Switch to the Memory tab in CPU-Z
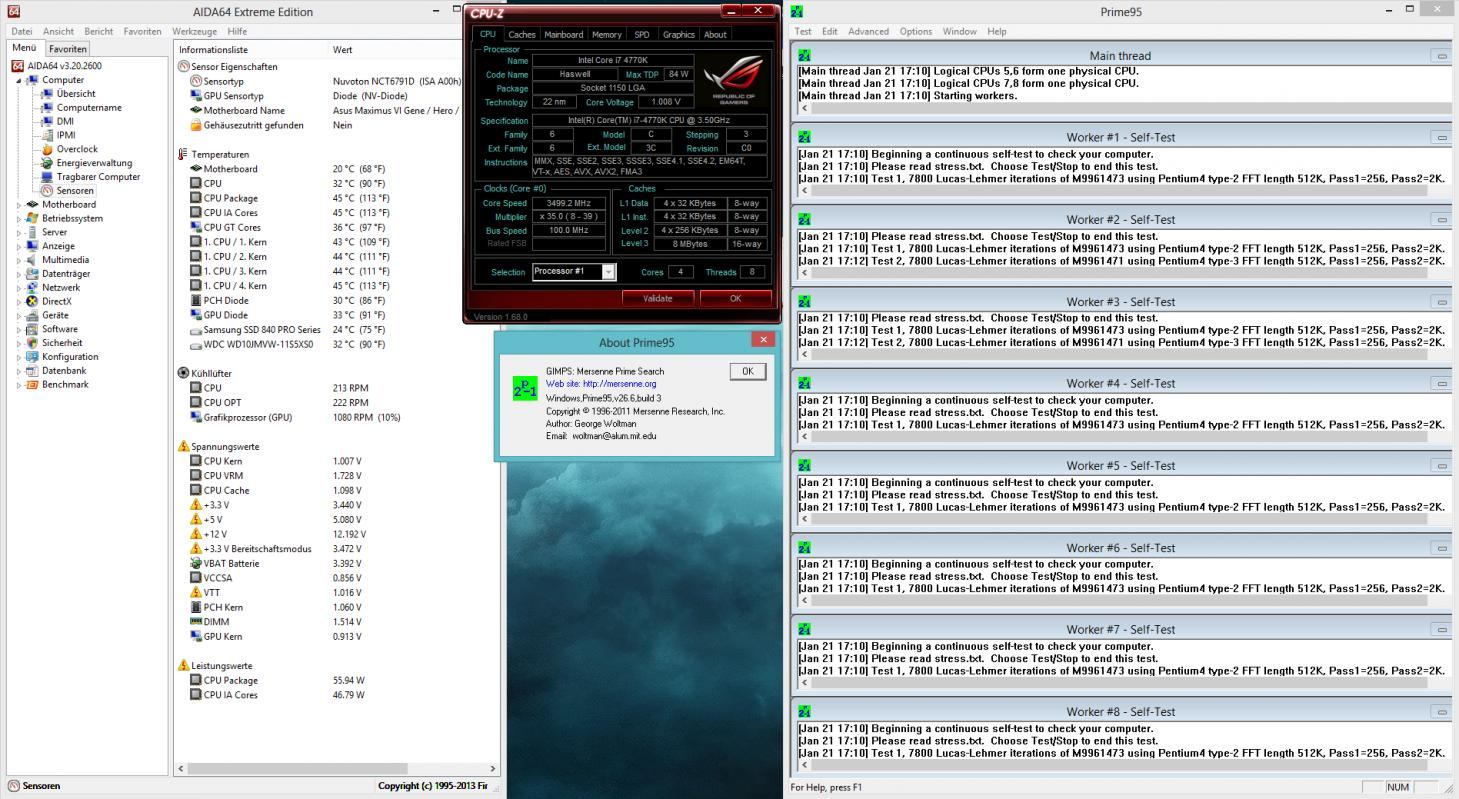Image resolution: width=1459 pixels, height=799 pixels. click(606, 34)
